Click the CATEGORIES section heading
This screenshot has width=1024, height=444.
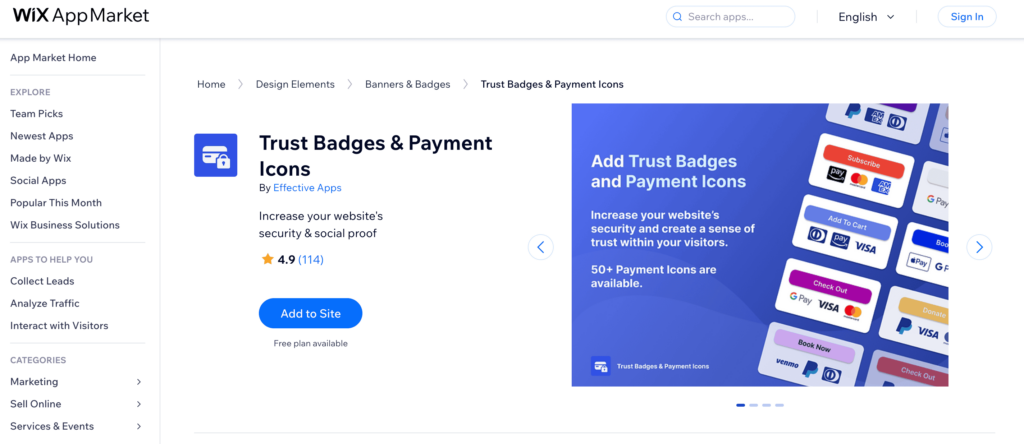pyautogui.click(x=38, y=360)
